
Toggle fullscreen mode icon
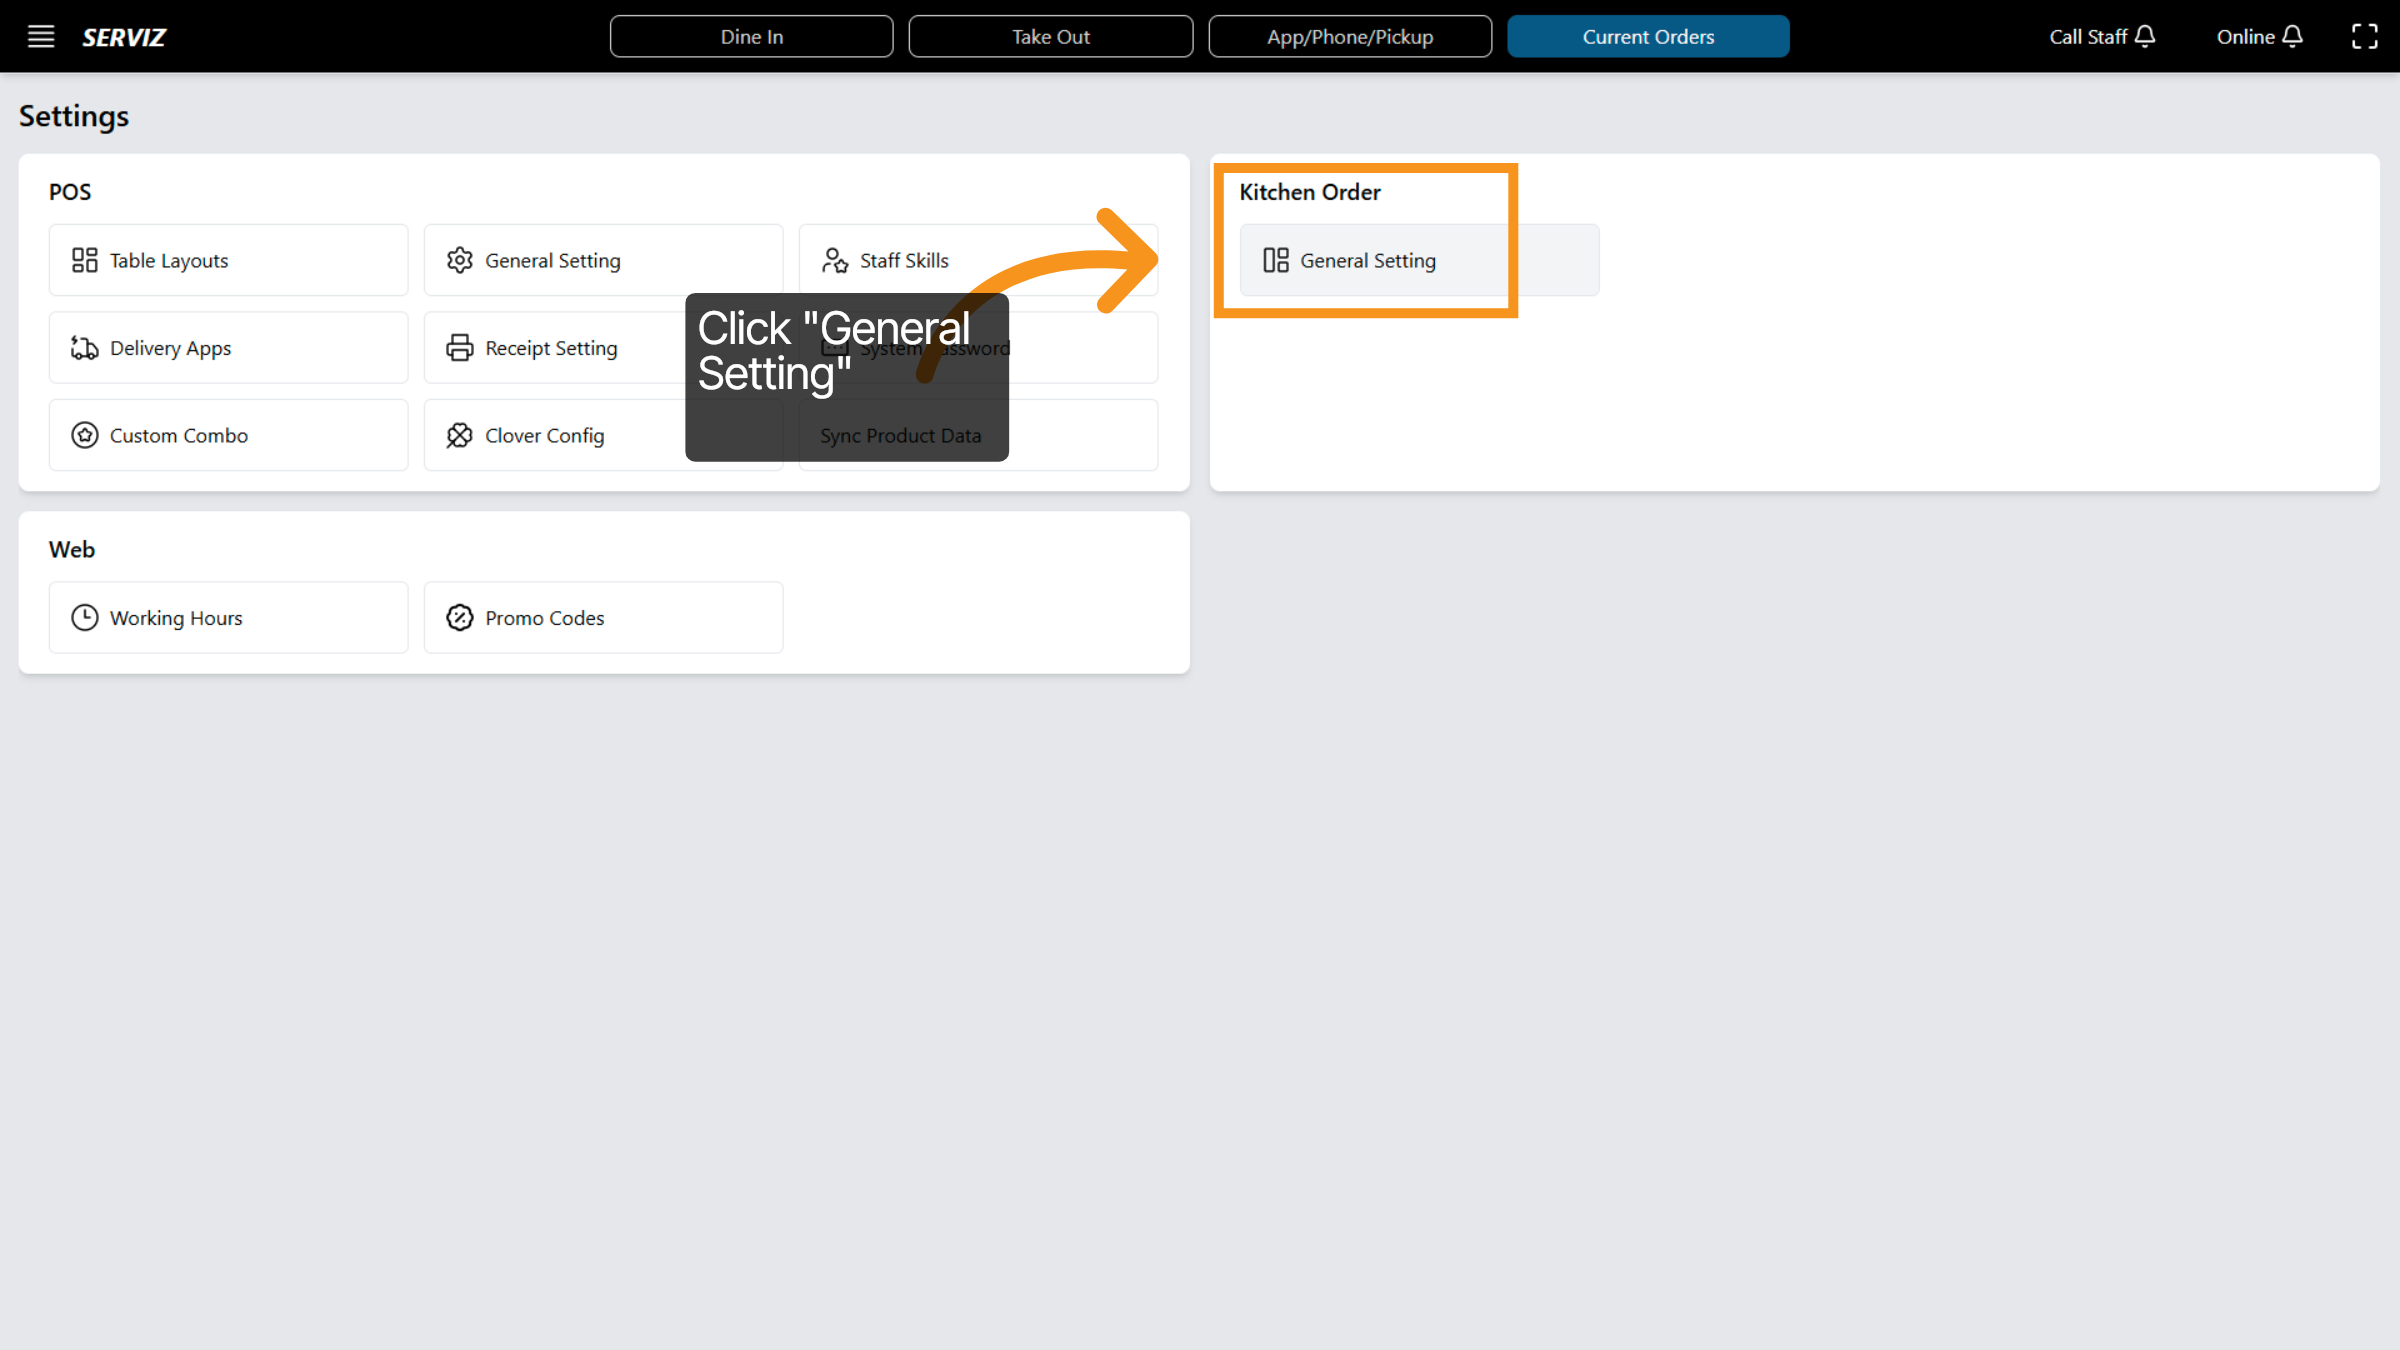[x=2364, y=37]
